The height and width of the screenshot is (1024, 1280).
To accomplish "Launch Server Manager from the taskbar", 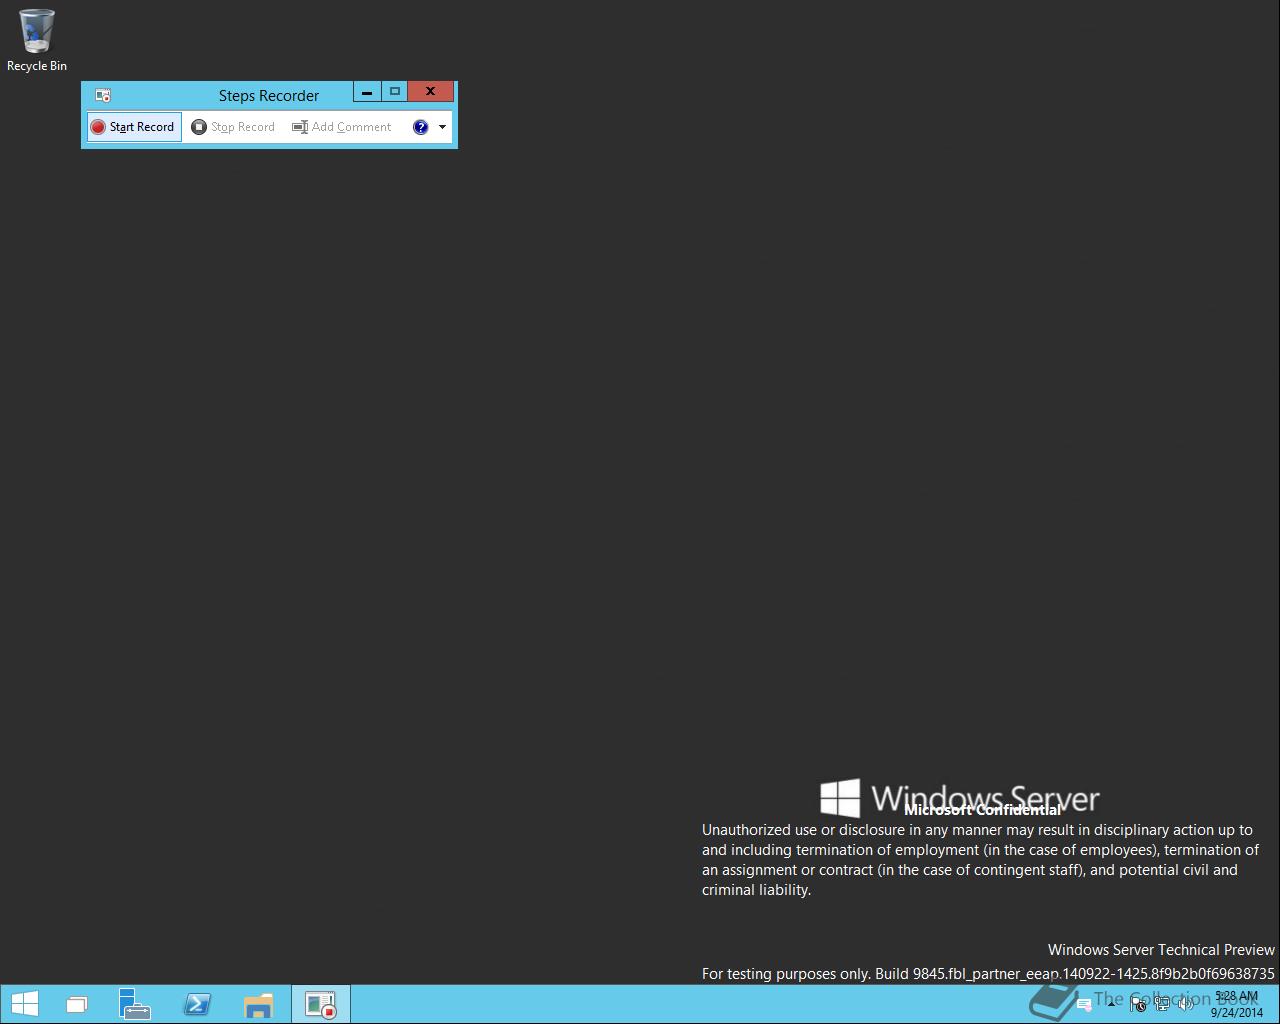I will [x=135, y=1004].
